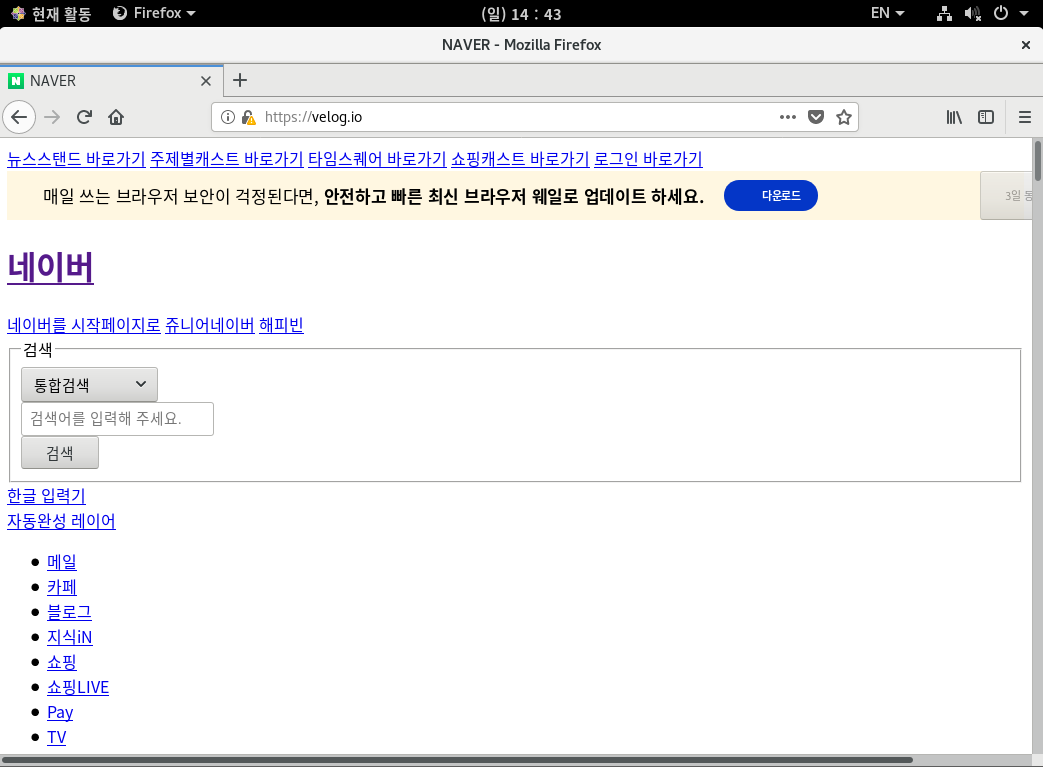Click the blue 다운로드 button
The height and width of the screenshot is (767, 1043).
(x=770, y=196)
